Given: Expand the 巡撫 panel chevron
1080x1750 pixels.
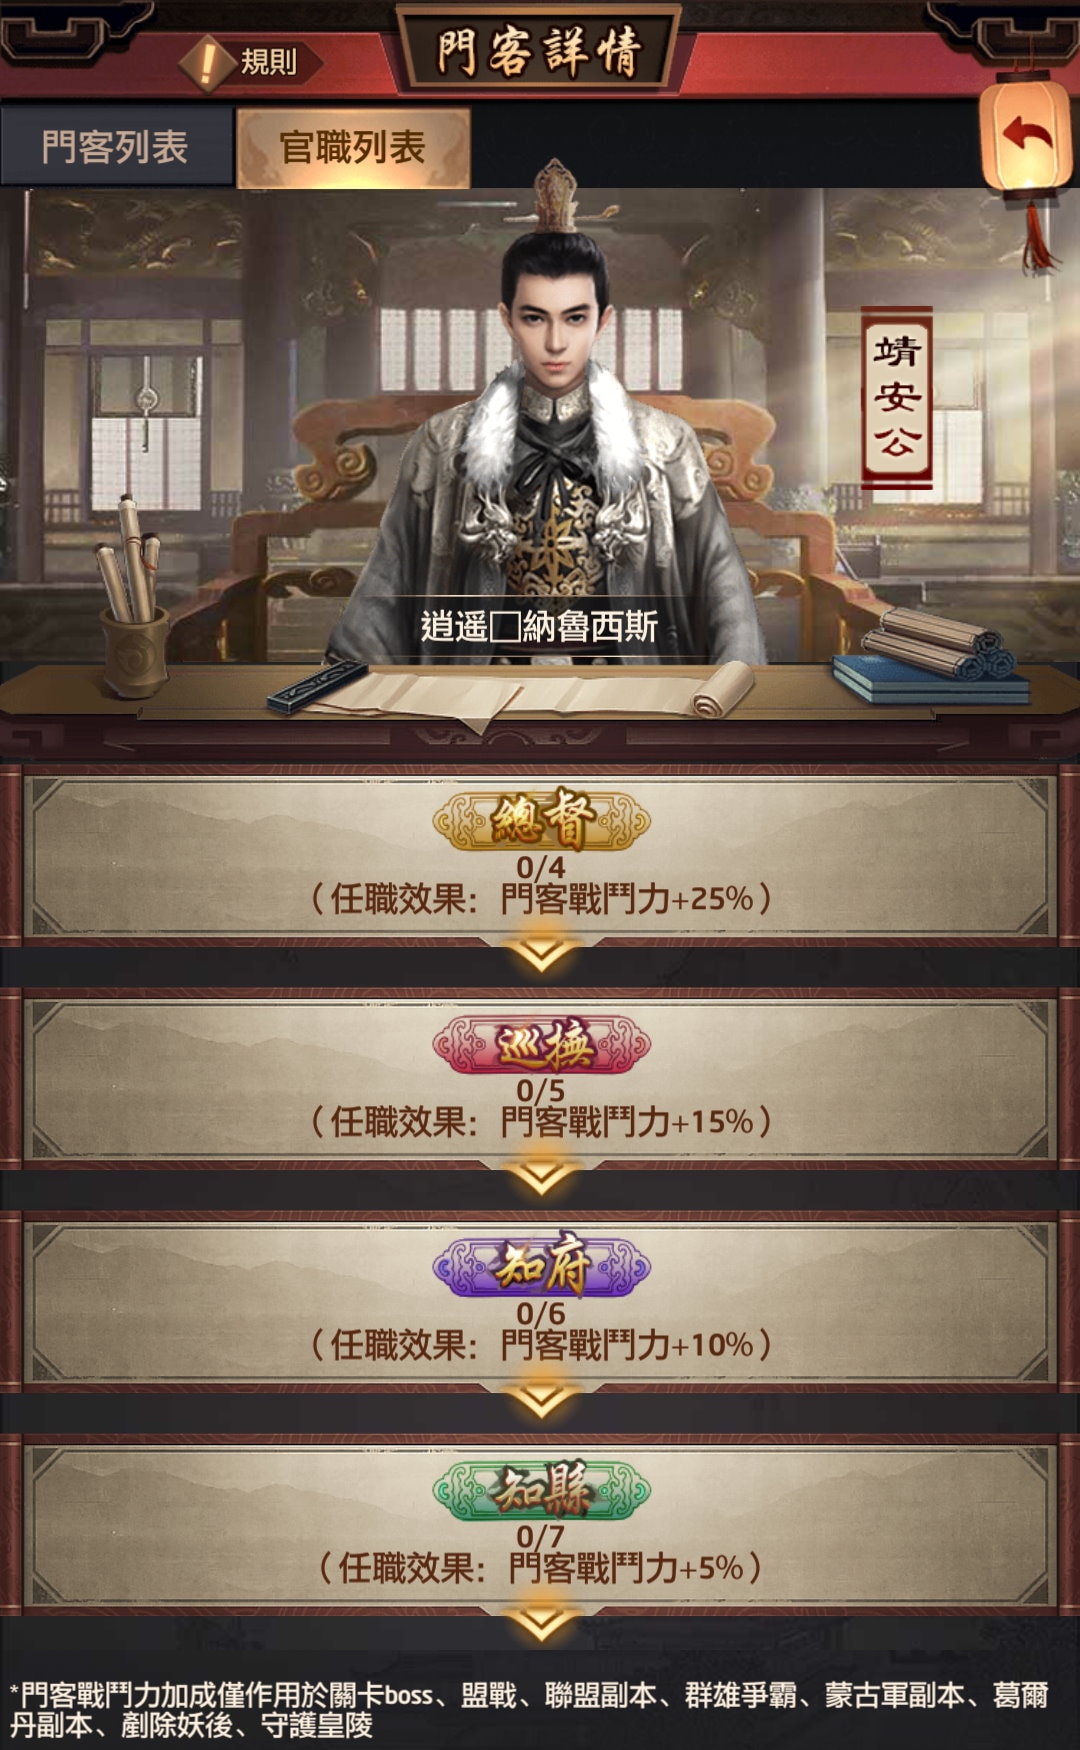Looking at the screenshot, I should click(540, 1178).
